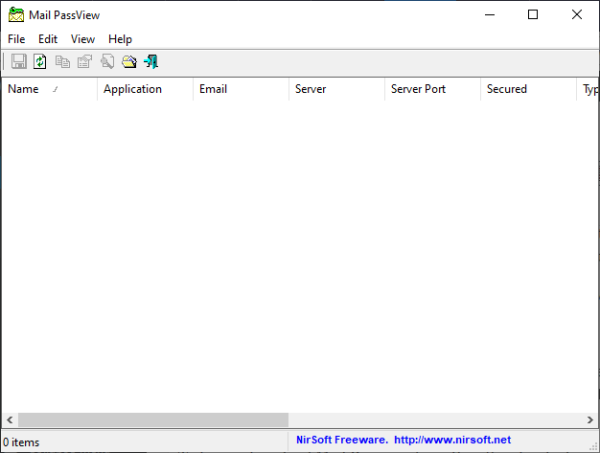This screenshot has height=453, width=600.
Task: Click the Exit door toolbar icon
Action: [151, 61]
